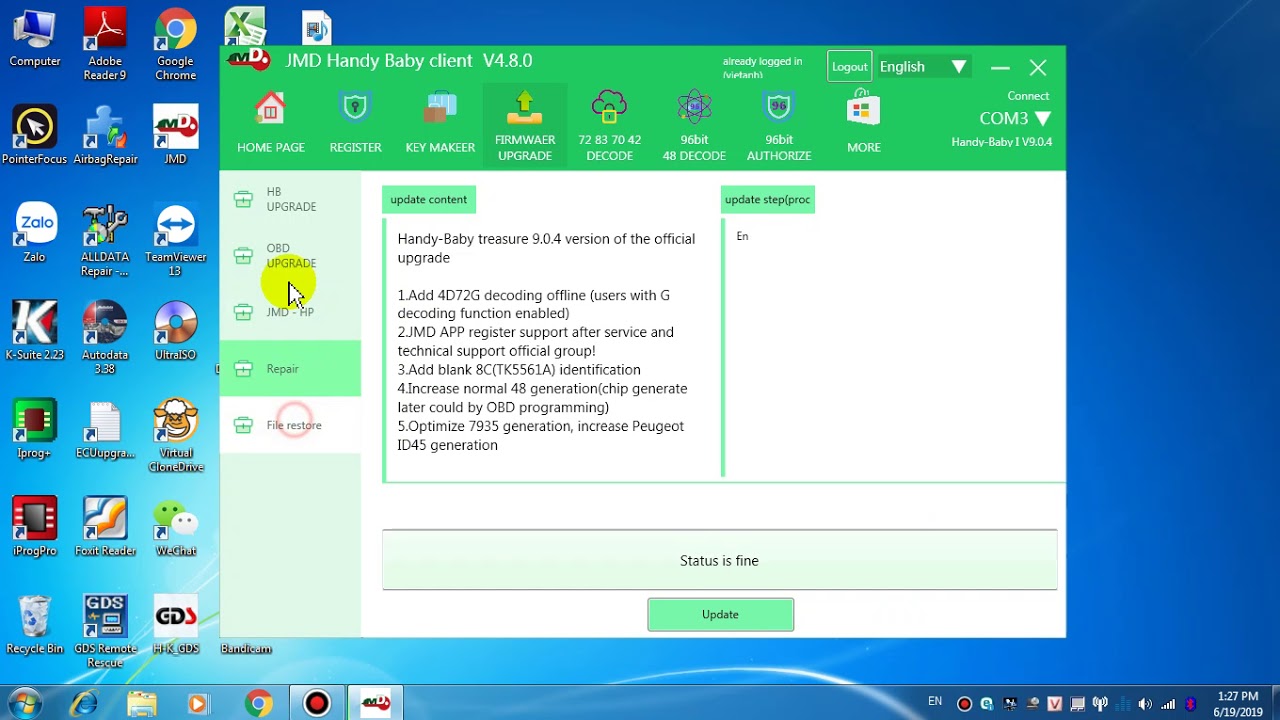Screen dimensions: 1280x720
Task: Open WeChat desktop icon
Action: (x=175, y=526)
